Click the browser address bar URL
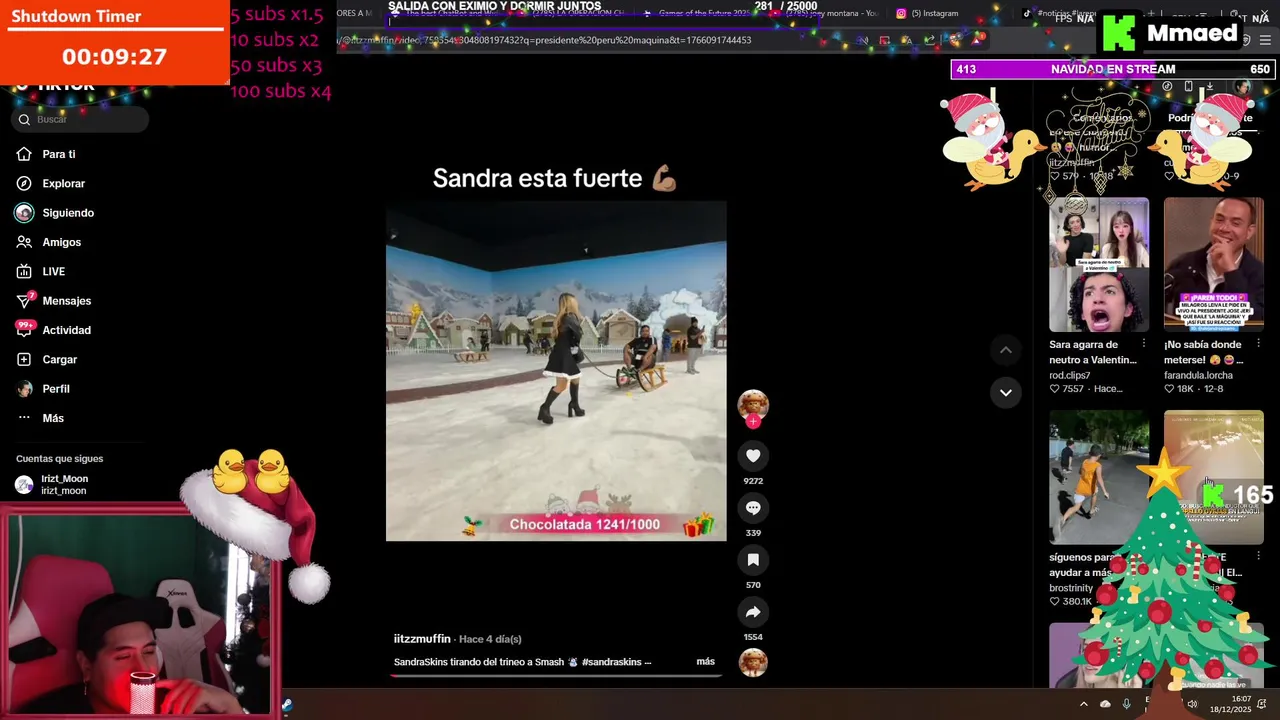The image size is (1280, 720). 545,40
